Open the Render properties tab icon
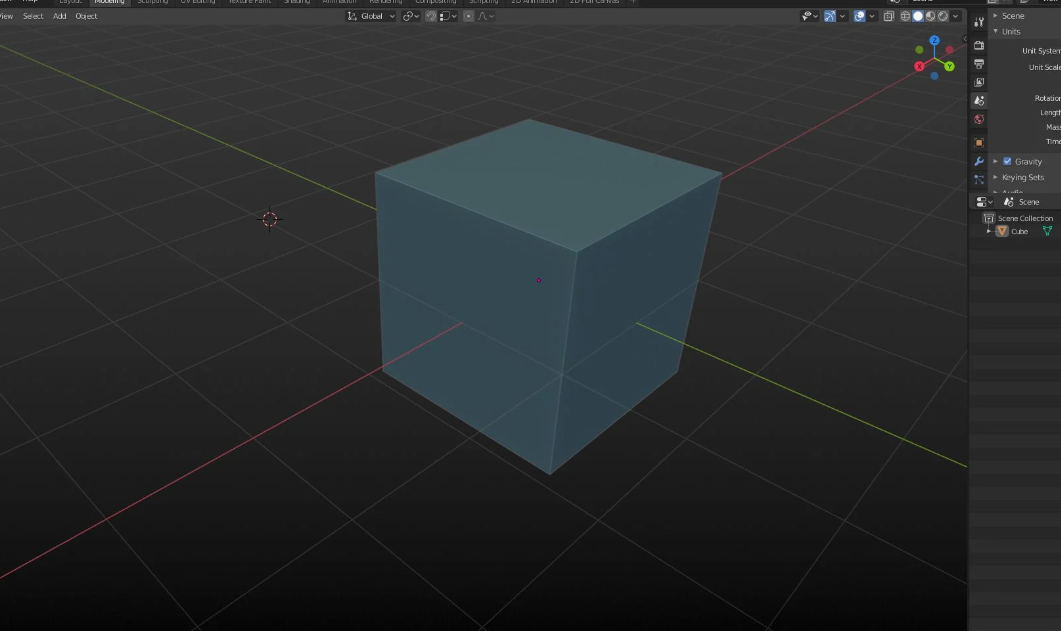The width and height of the screenshot is (1061, 631). (x=979, y=45)
